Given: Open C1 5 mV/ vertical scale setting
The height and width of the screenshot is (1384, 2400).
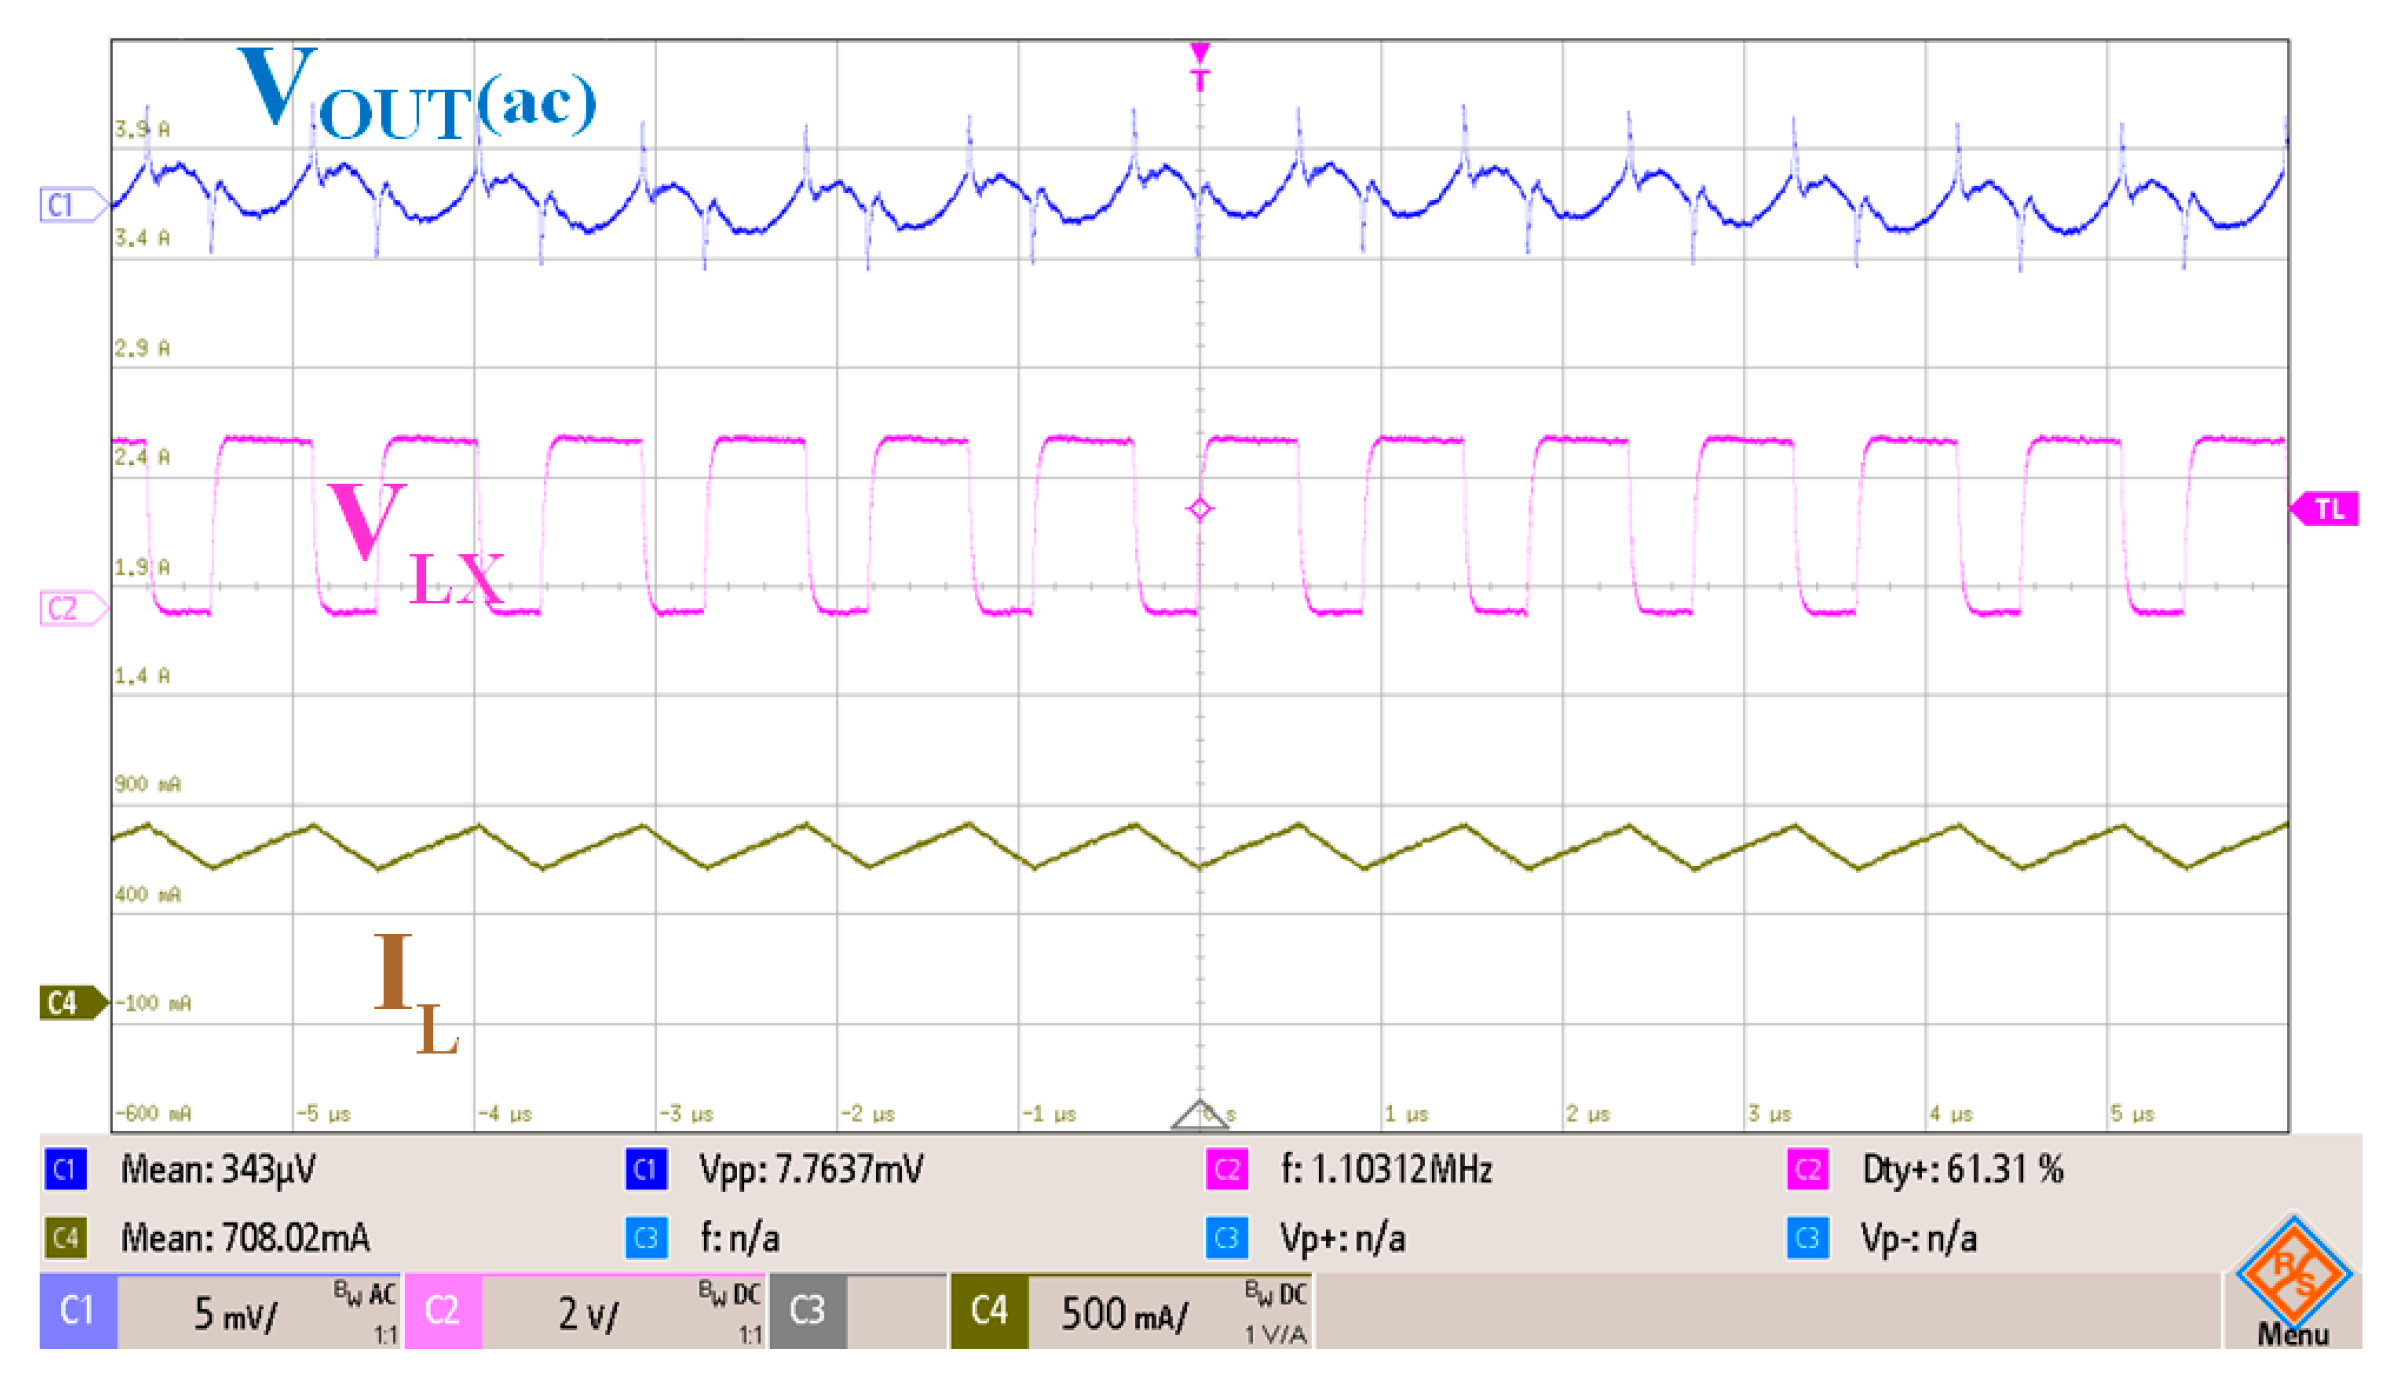Looking at the screenshot, I should point(235,1313).
